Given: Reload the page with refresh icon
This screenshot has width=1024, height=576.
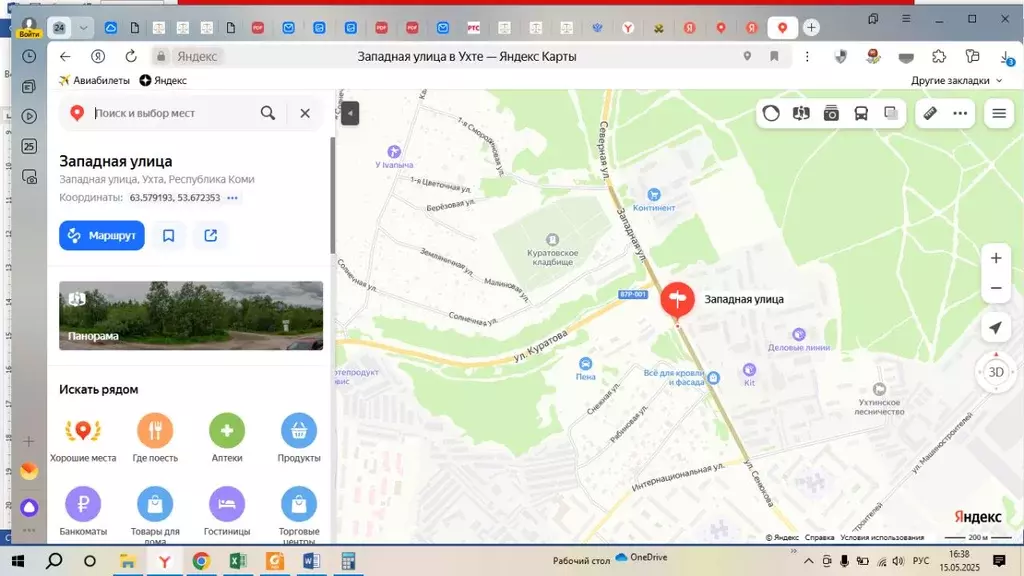Looking at the screenshot, I should pos(131,56).
